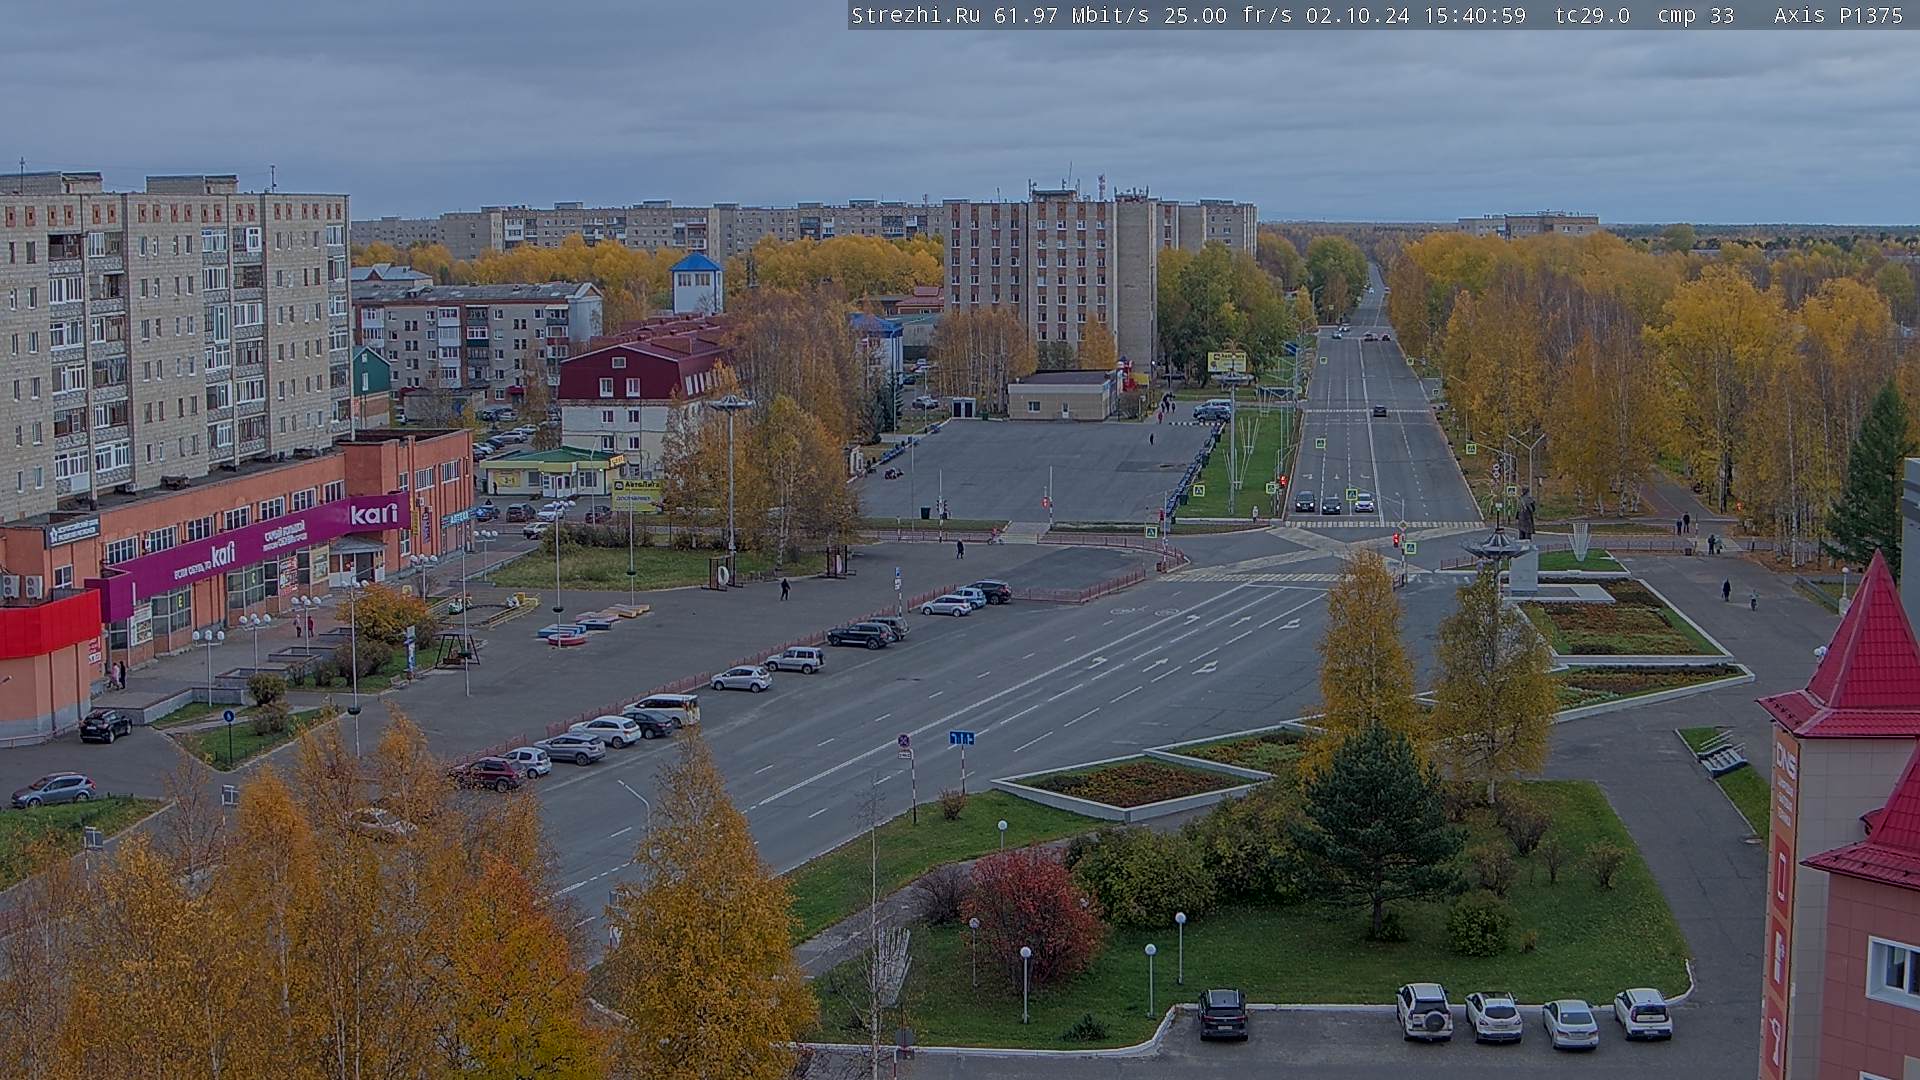Select the 61.97 Mbit/s bitrate value
This screenshot has width=1920, height=1080.
pyautogui.click(x=1071, y=15)
